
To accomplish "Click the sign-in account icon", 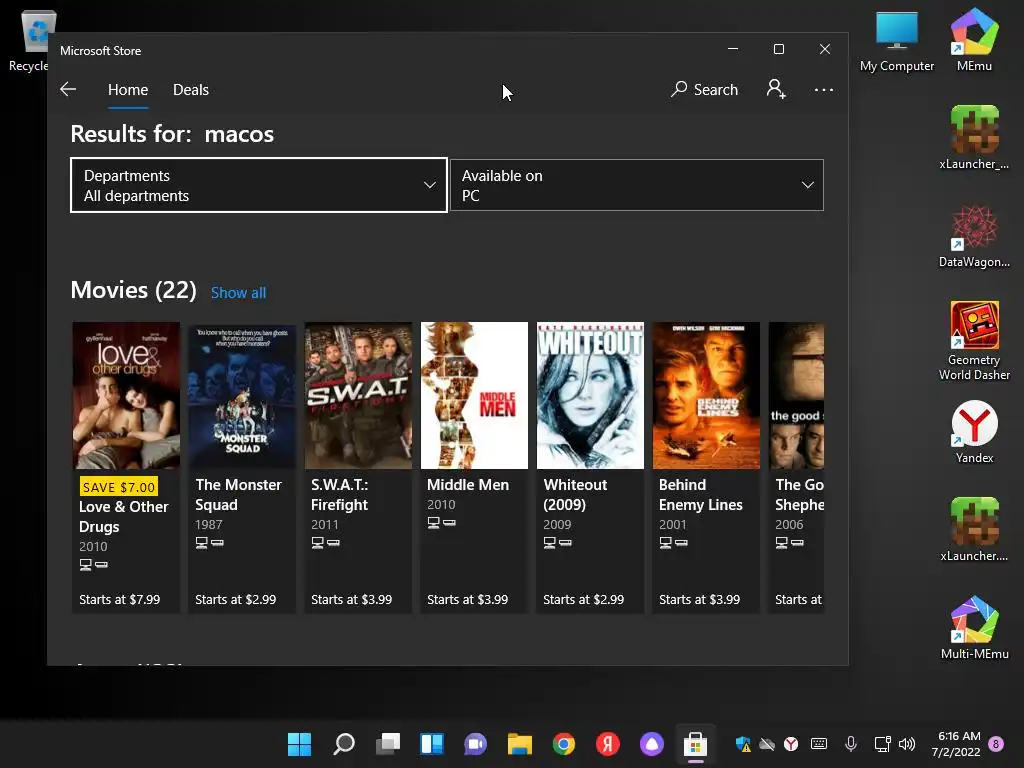I will 776,89.
